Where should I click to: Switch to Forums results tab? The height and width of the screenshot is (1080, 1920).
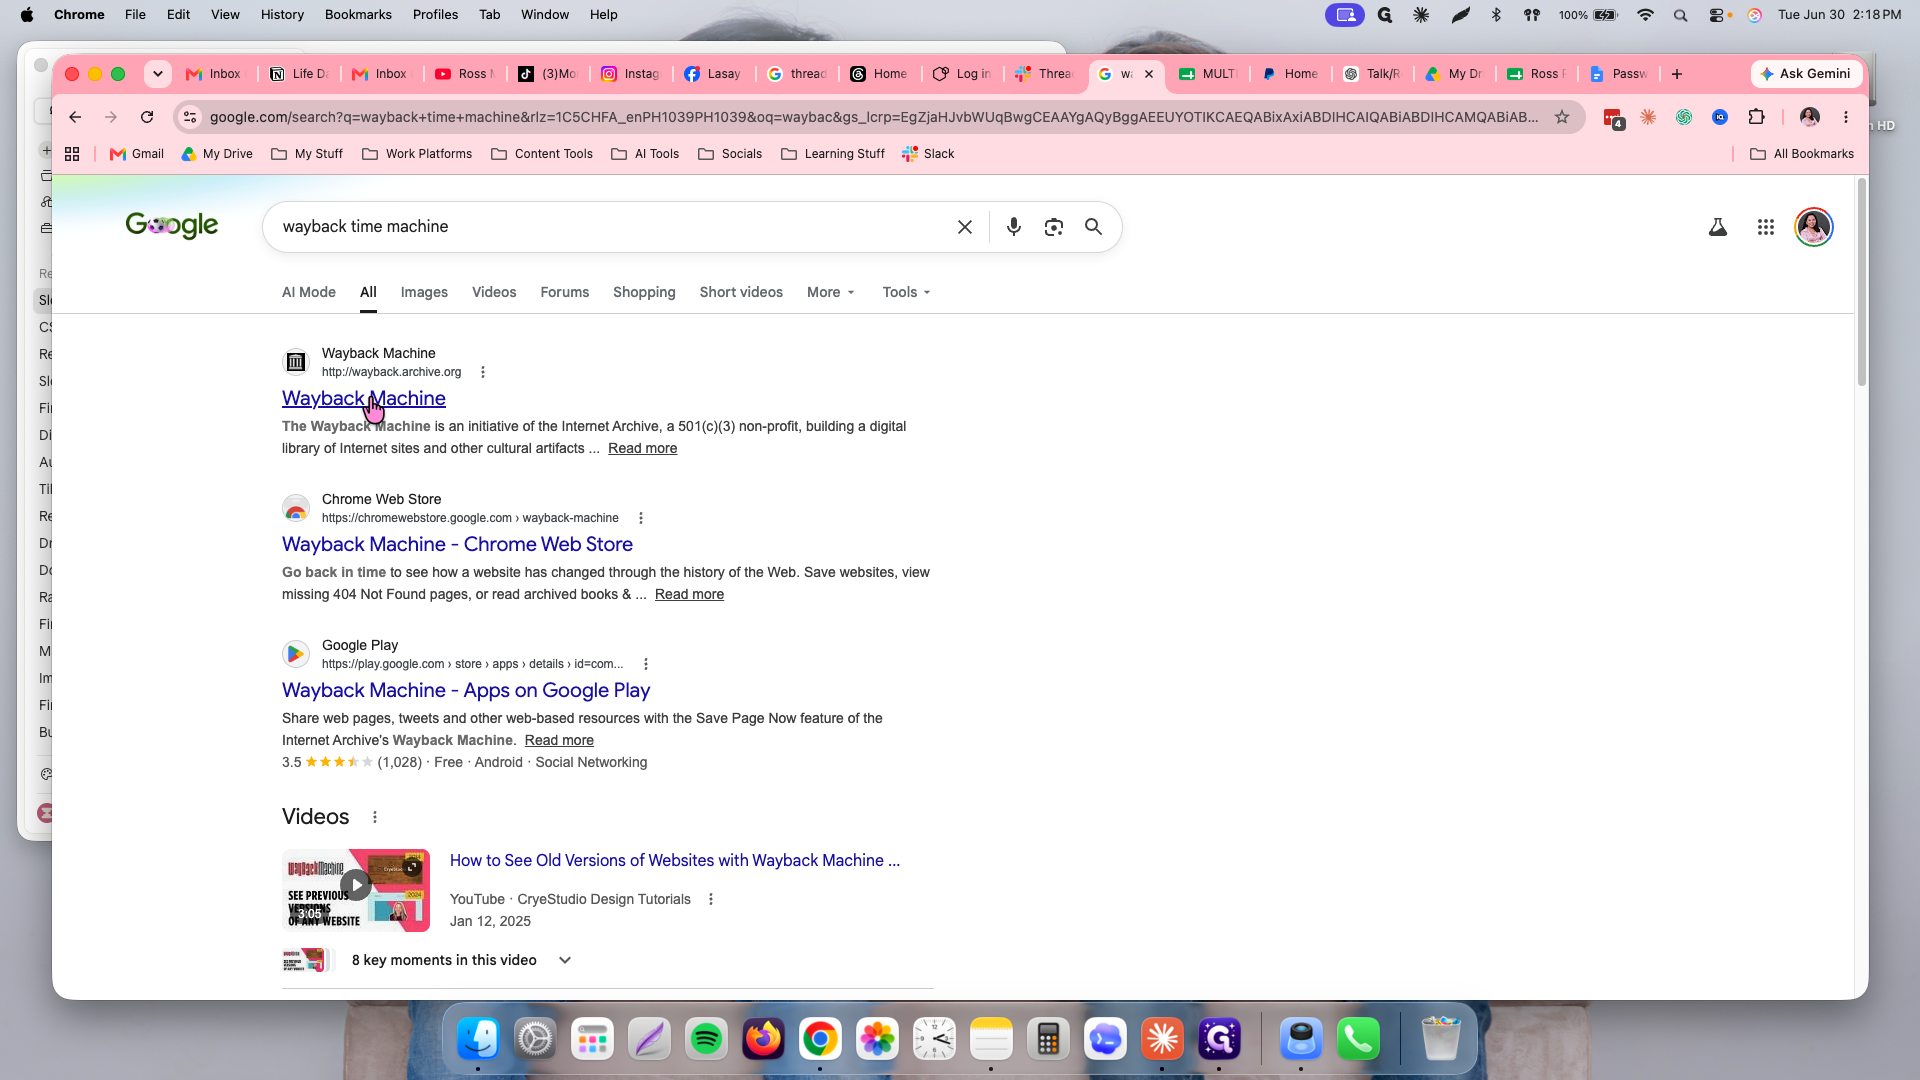(565, 292)
